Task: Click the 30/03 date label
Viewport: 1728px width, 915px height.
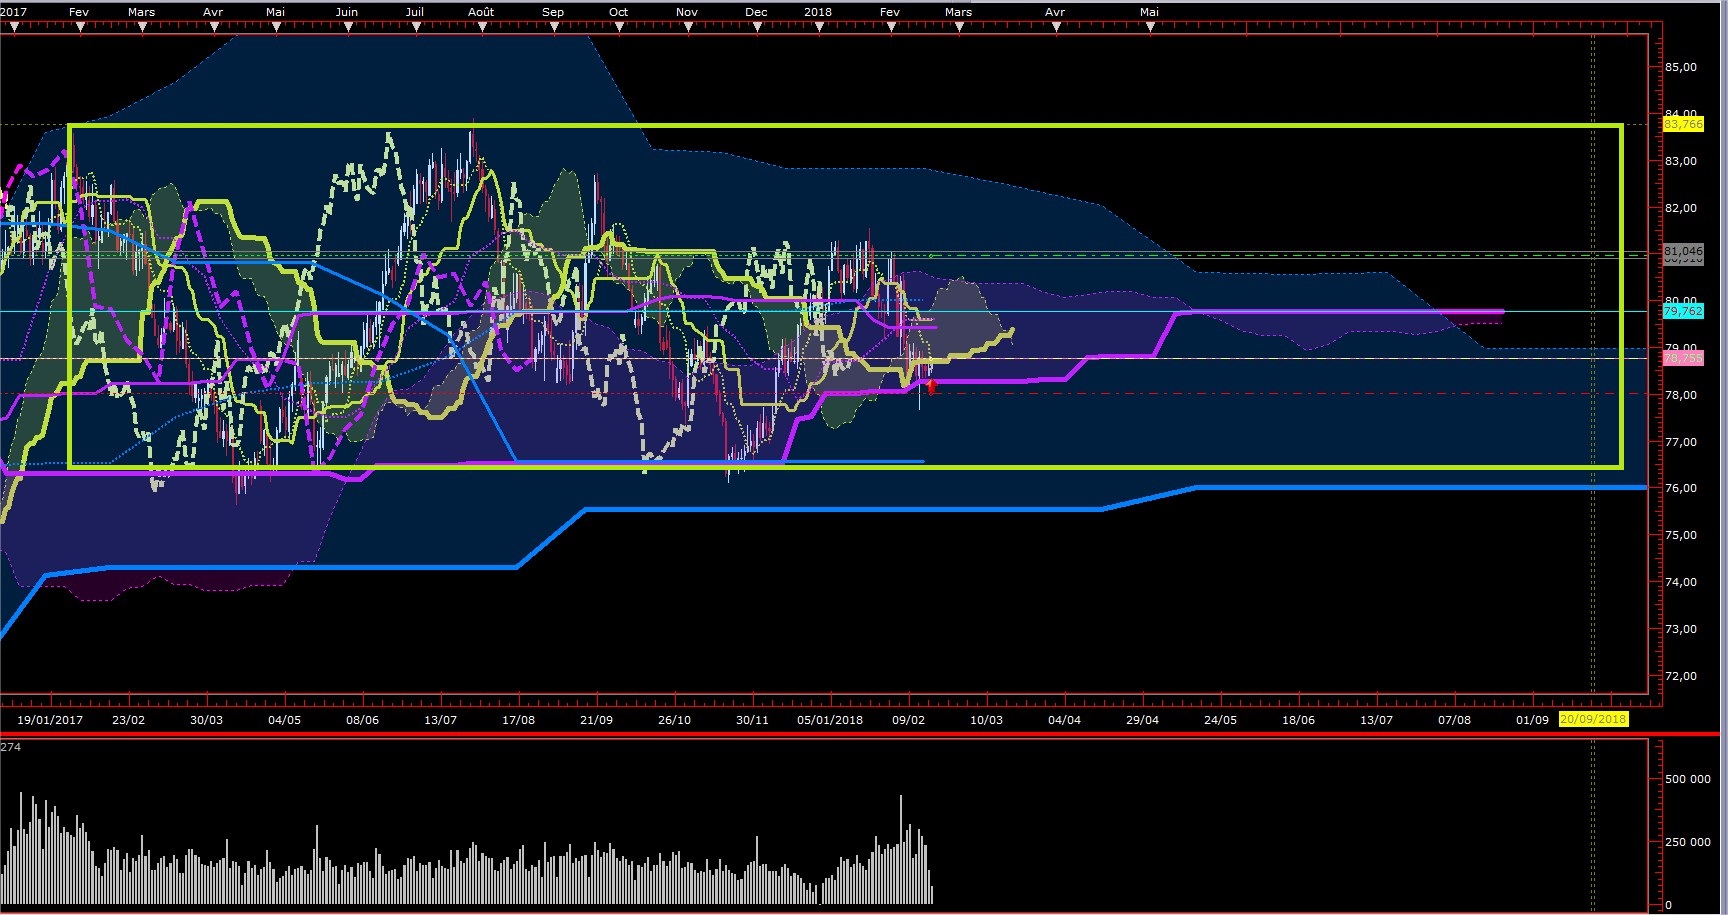Action: (206, 719)
